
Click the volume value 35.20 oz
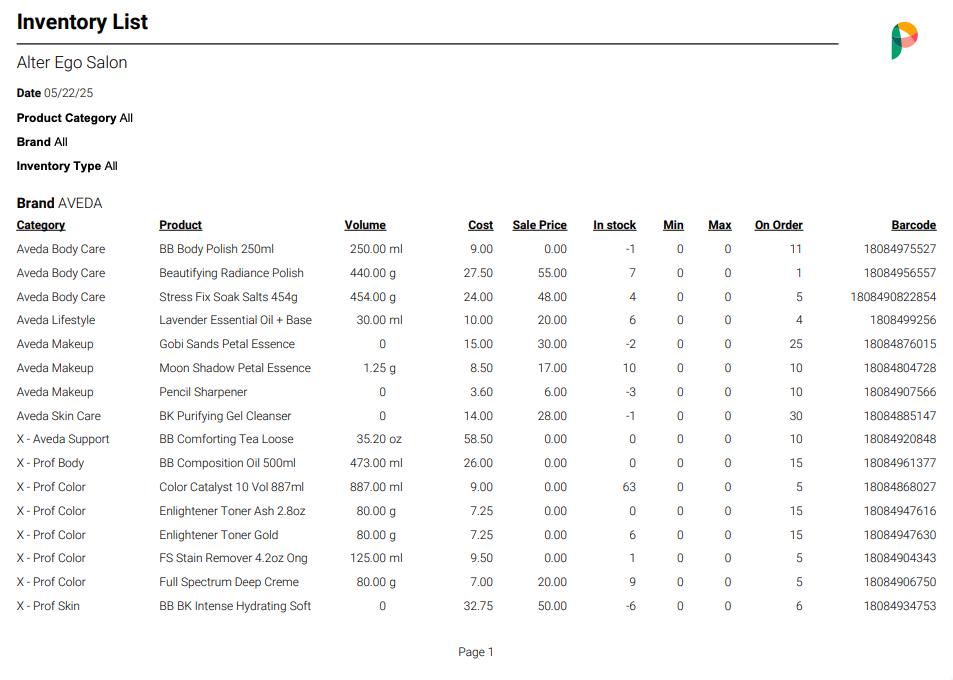pyautogui.click(x=379, y=439)
